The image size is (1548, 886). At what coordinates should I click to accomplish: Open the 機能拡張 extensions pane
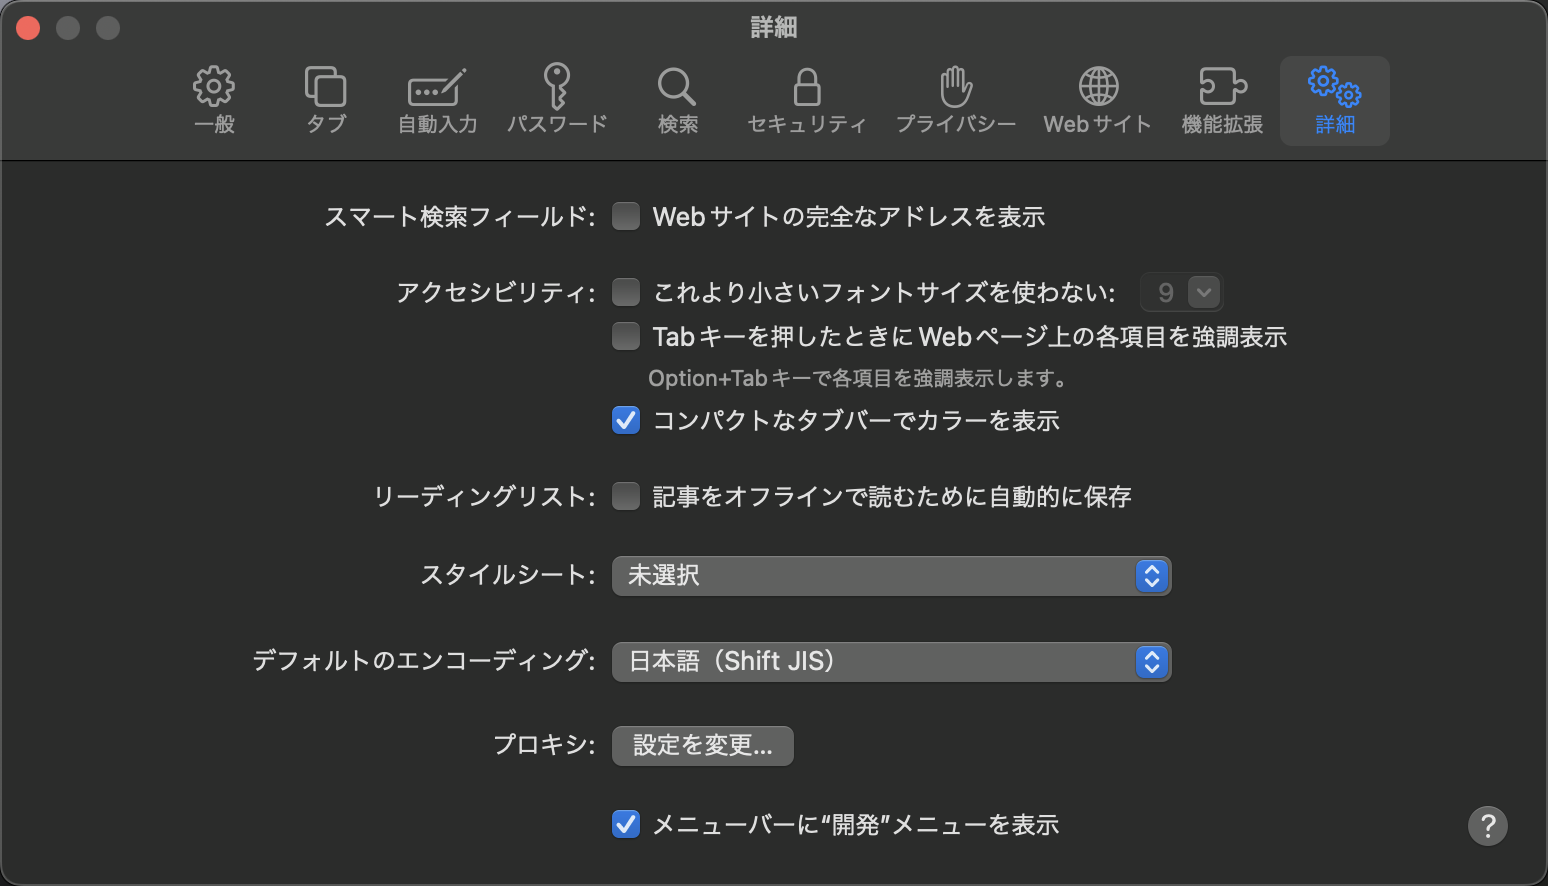click(x=1222, y=98)
